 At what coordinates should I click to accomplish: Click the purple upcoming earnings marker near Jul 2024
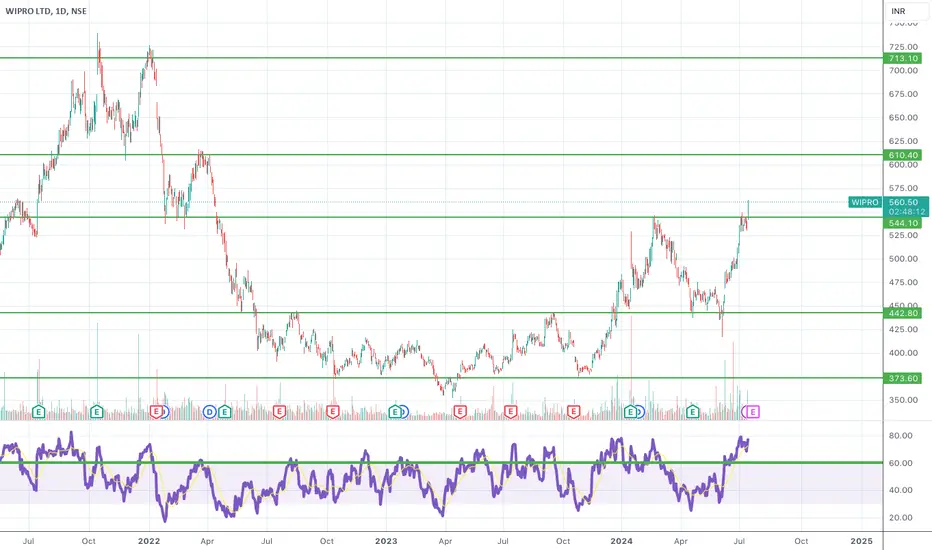(x=753, y=411)
